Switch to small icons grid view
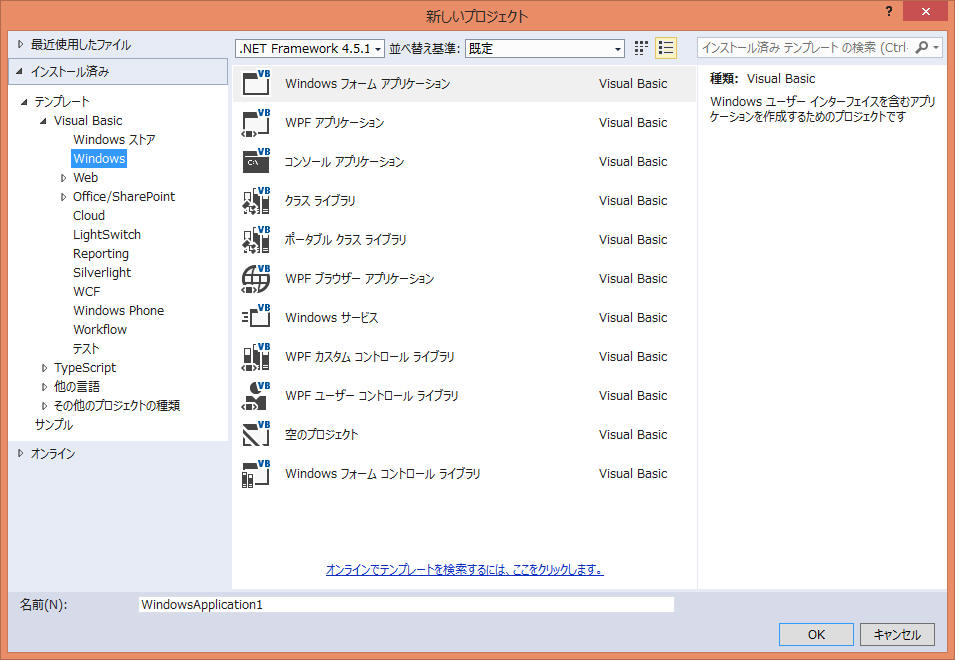The height and width of the screenshot is (660, 955). pos(641,48)
